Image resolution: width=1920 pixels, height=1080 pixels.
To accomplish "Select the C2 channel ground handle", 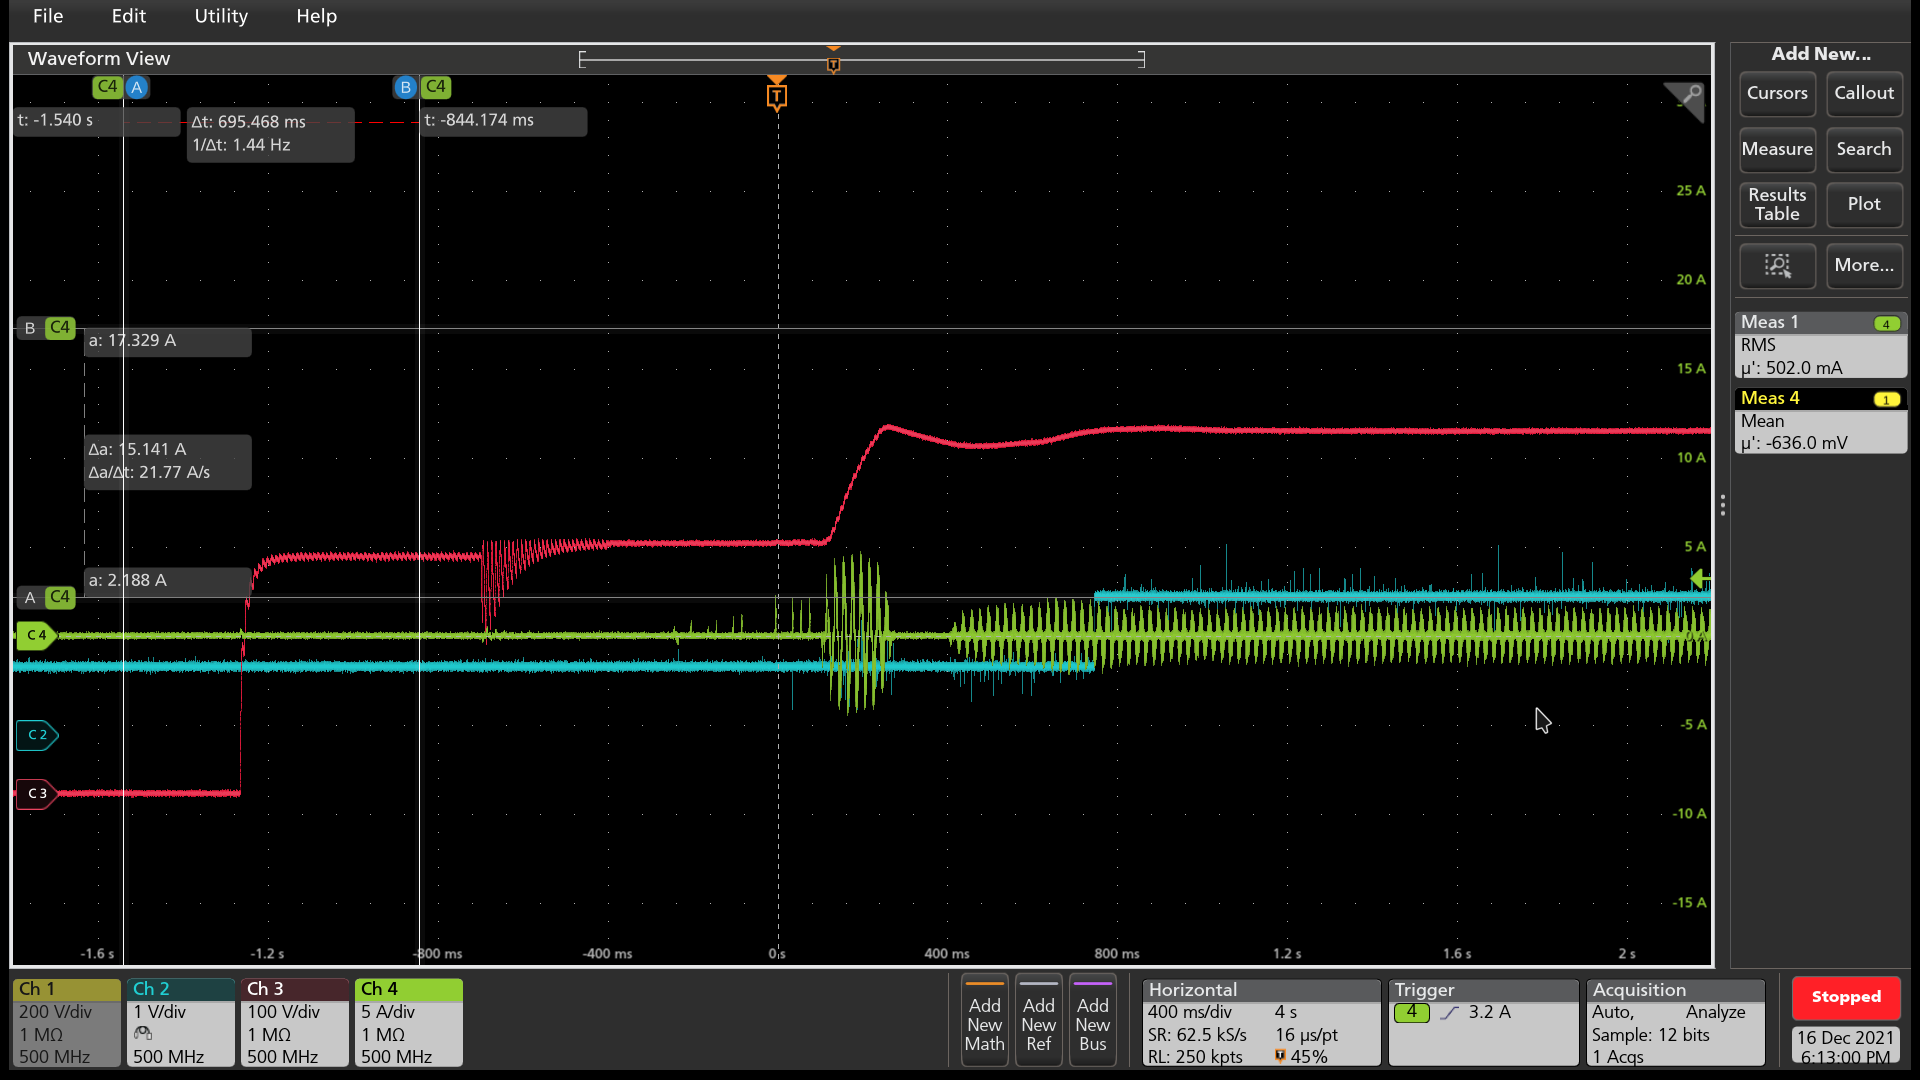I will [x=37, y=735].
